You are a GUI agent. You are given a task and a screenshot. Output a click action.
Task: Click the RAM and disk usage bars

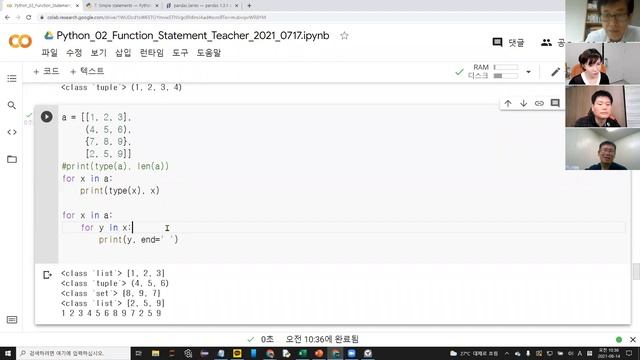pos(506,71)
